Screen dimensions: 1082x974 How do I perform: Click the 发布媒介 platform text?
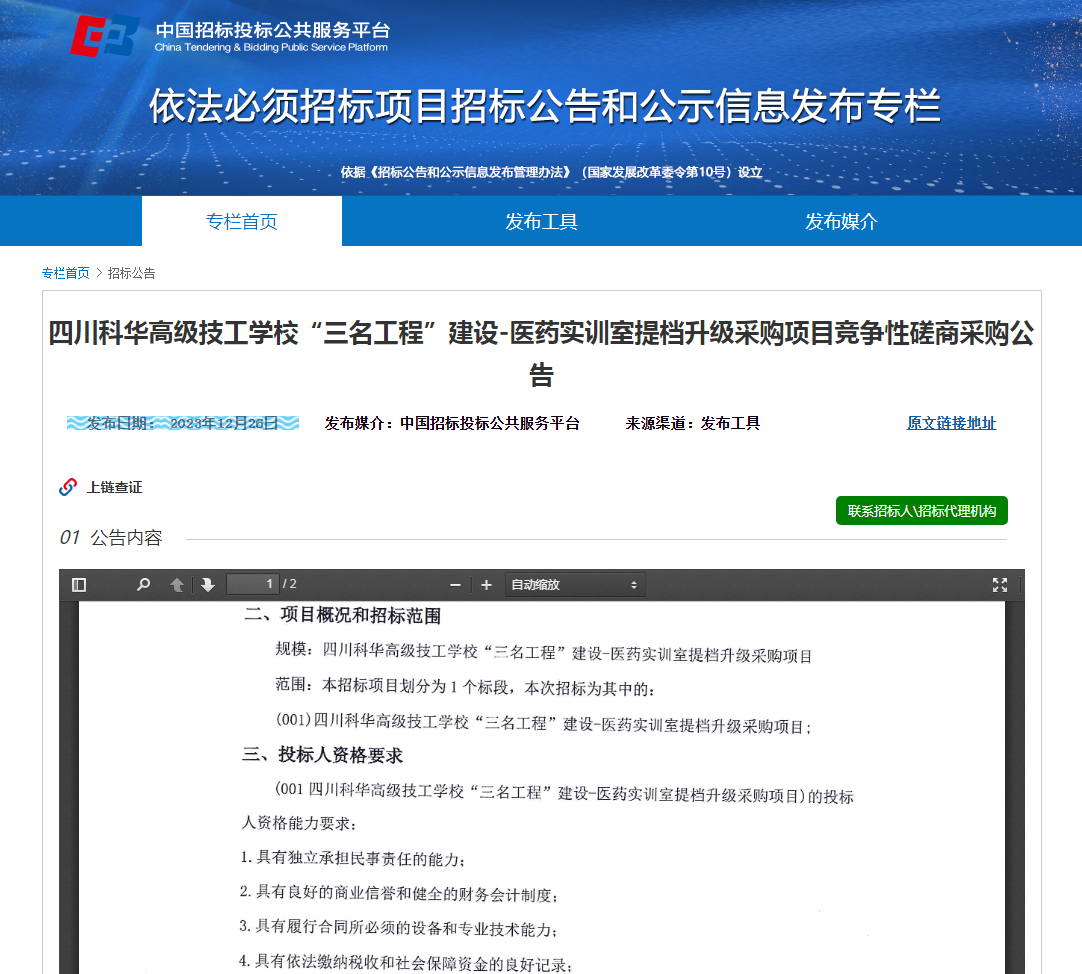click(x=452, y=423)
